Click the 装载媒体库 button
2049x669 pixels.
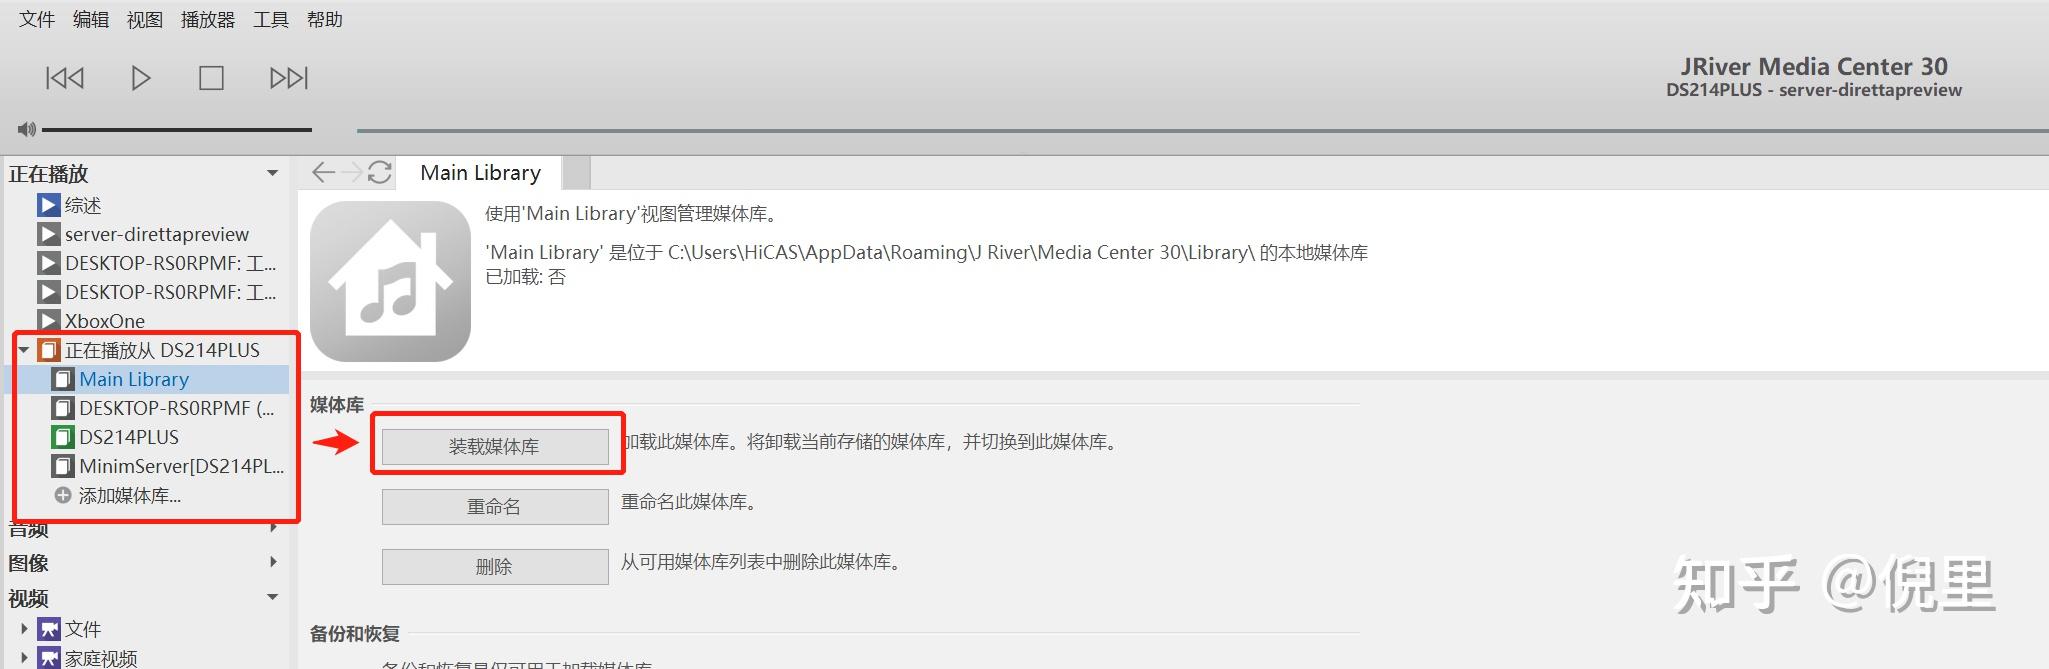click(x=495, y=446)
